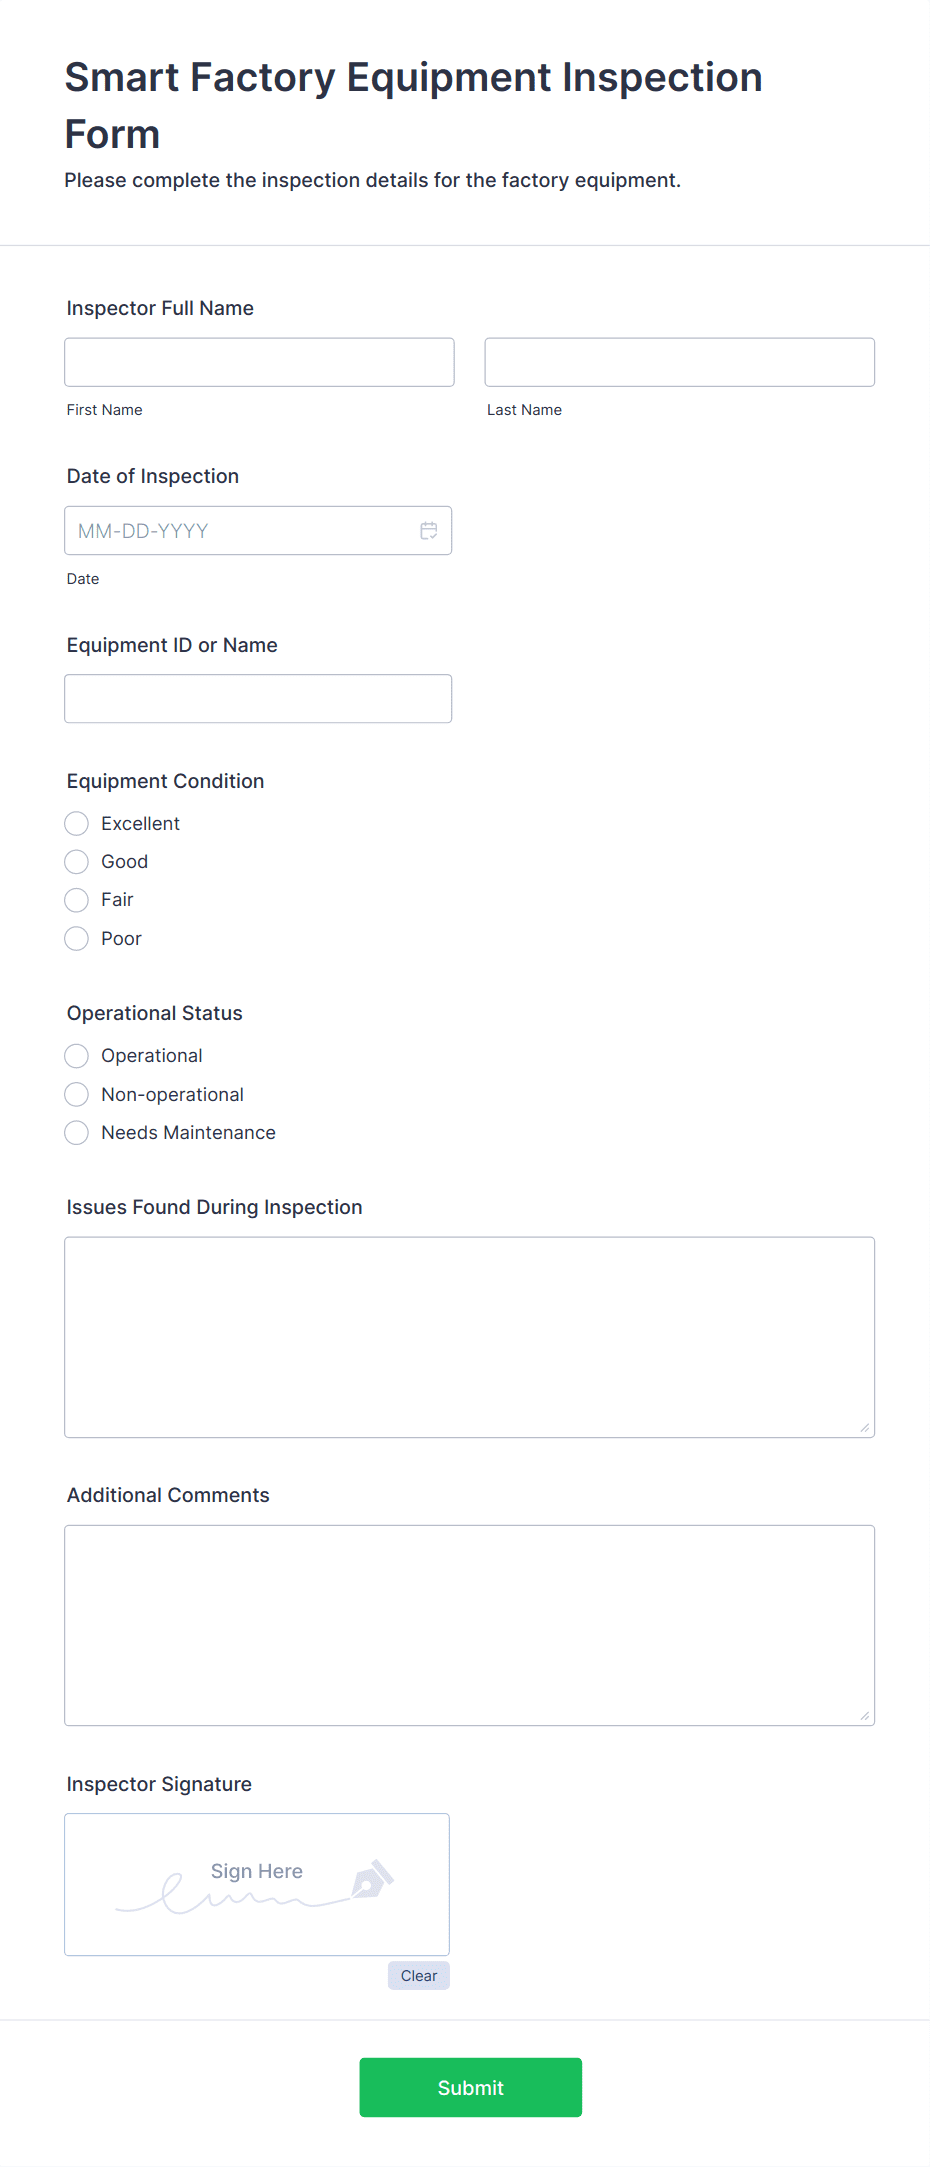930x2167 pixels.
Task: Click the Date of Inspection field
Action: tap(240, 531)
